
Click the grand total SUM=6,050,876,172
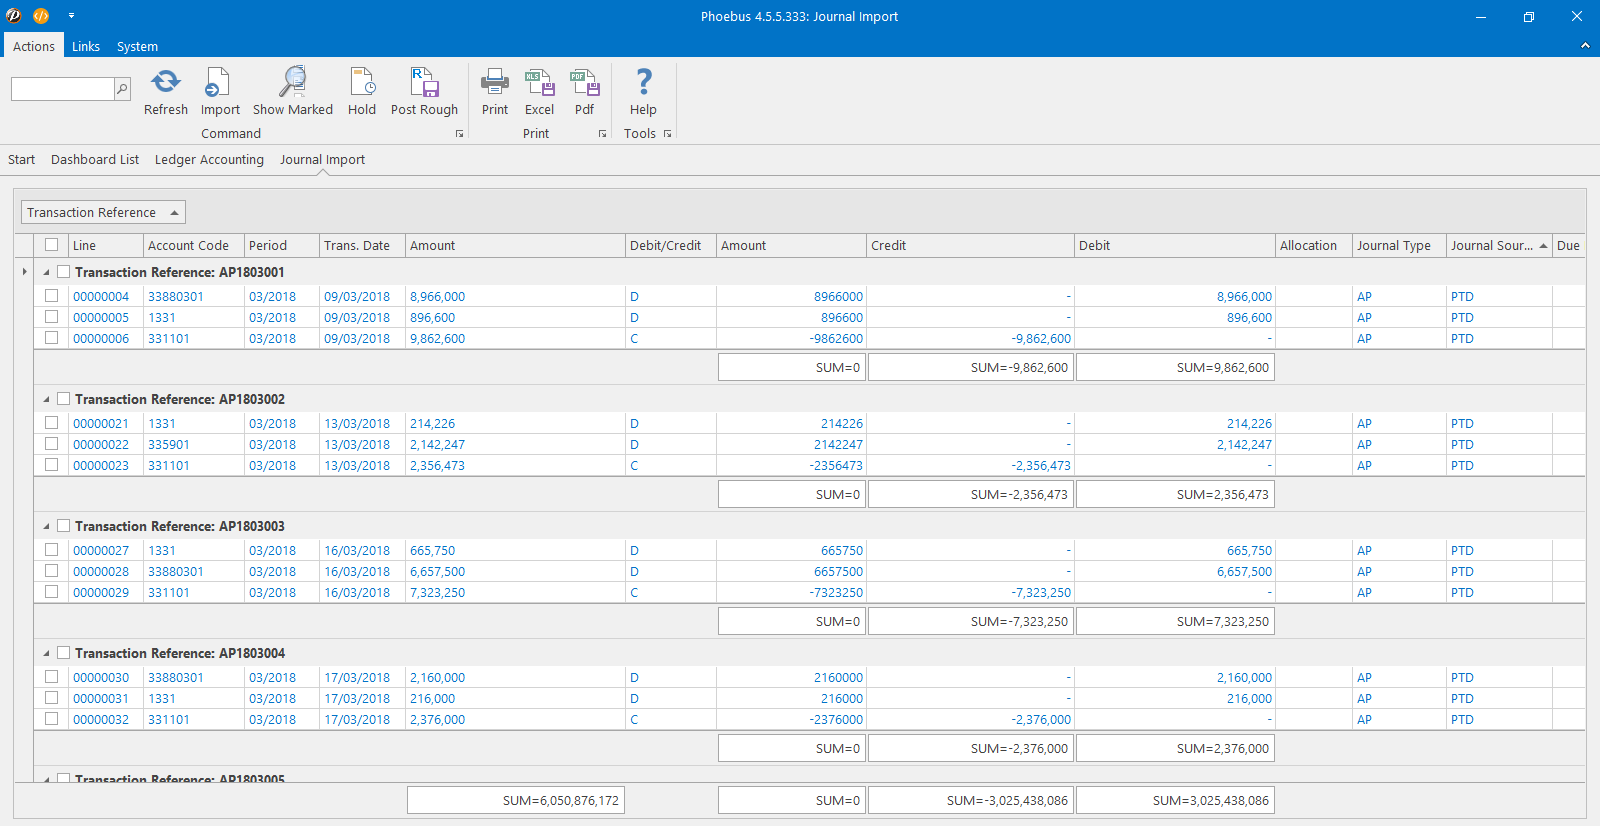pos(516,800)
